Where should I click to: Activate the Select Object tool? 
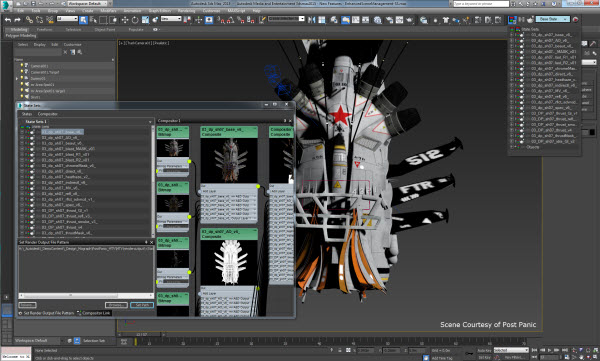[83, 20]
